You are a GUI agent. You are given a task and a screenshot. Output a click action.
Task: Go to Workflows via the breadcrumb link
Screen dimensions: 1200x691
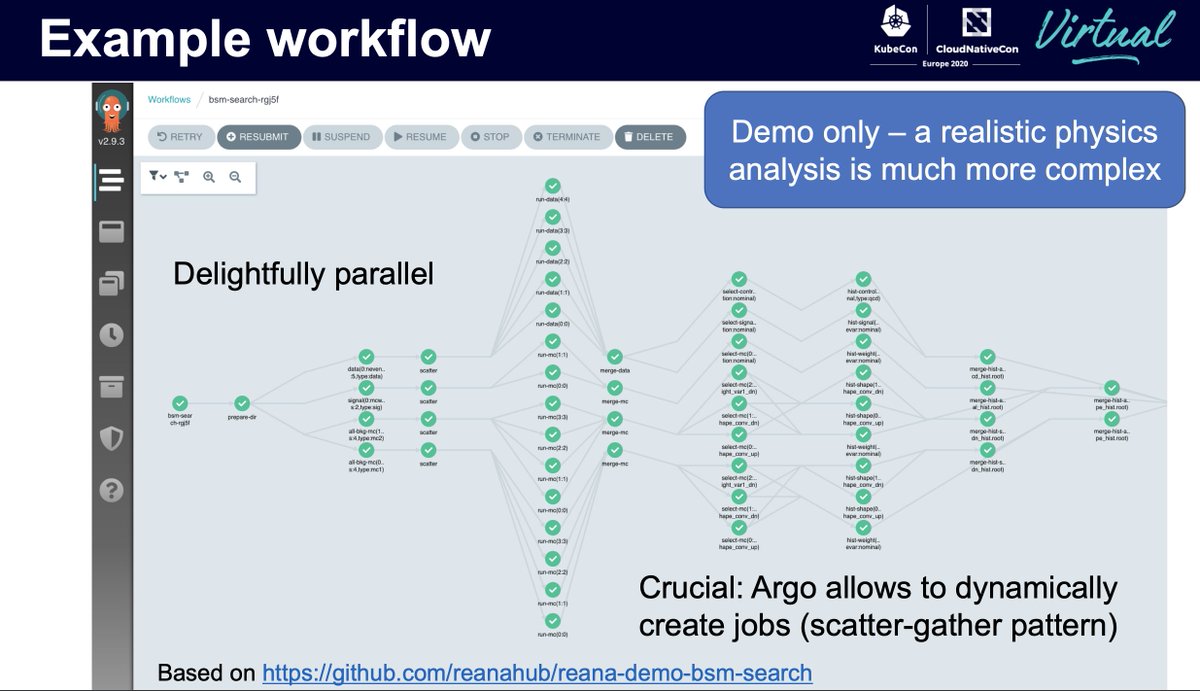coord(169,100)
